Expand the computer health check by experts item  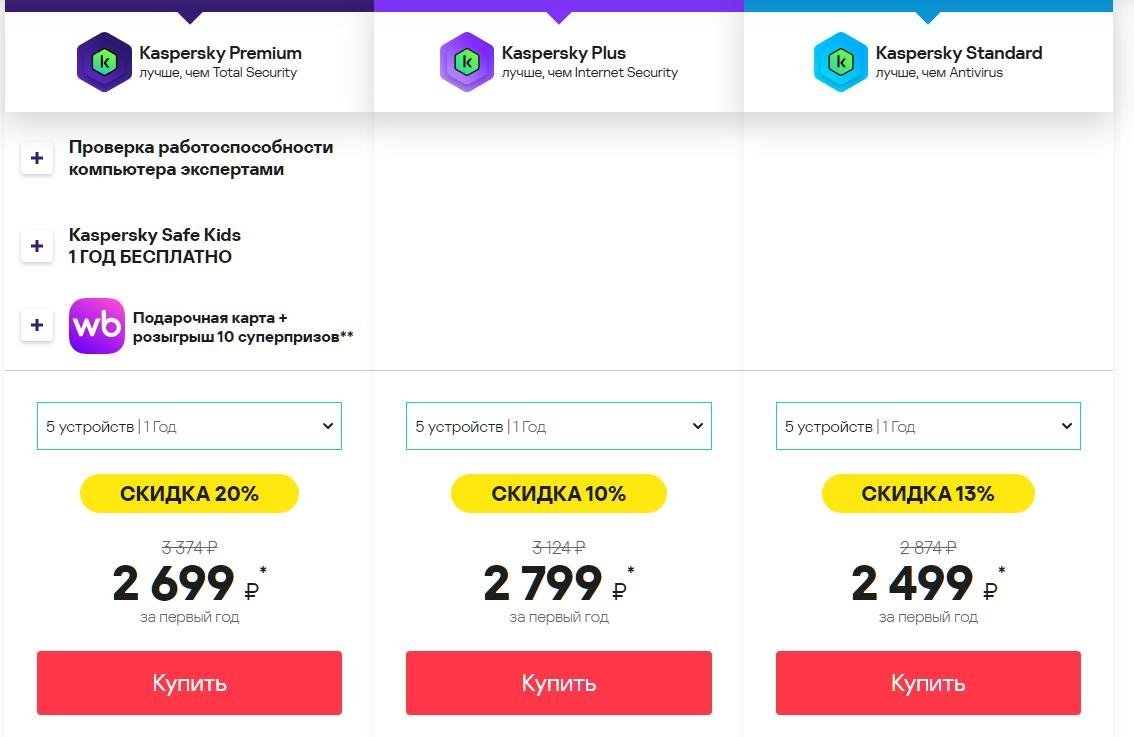[x=37, y=158]
